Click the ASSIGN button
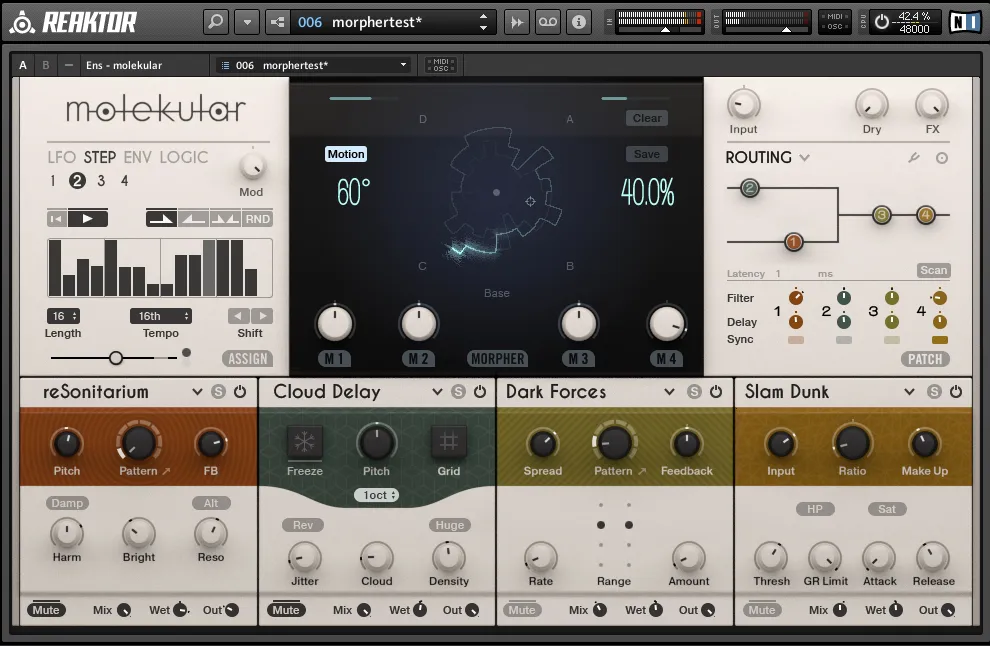 pos(248,359)
